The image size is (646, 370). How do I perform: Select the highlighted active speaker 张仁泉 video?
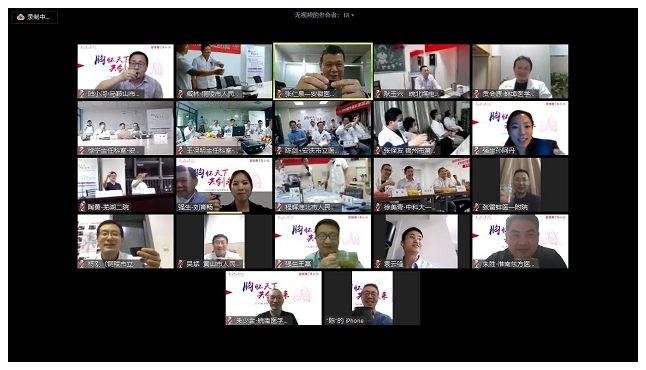click(323, 71)
